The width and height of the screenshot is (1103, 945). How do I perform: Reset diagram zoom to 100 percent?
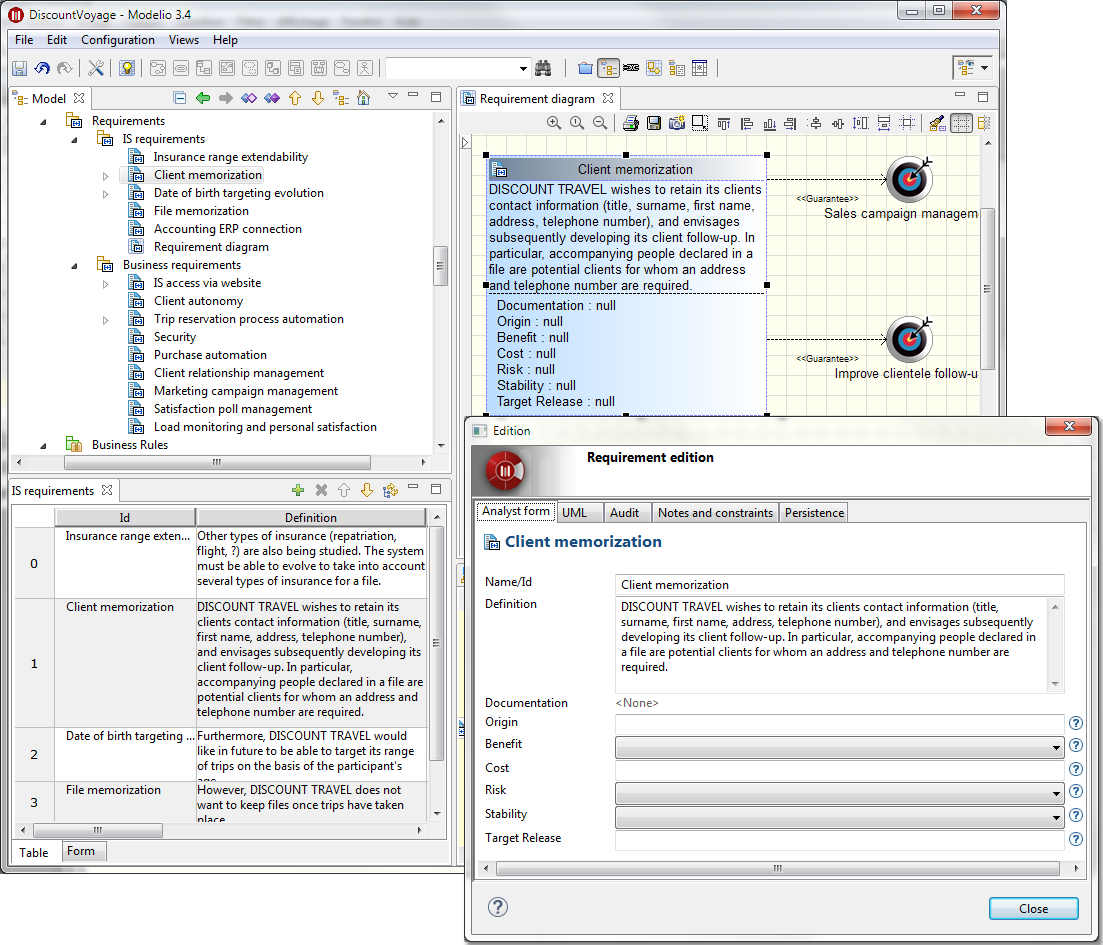[x=577, y=123]
